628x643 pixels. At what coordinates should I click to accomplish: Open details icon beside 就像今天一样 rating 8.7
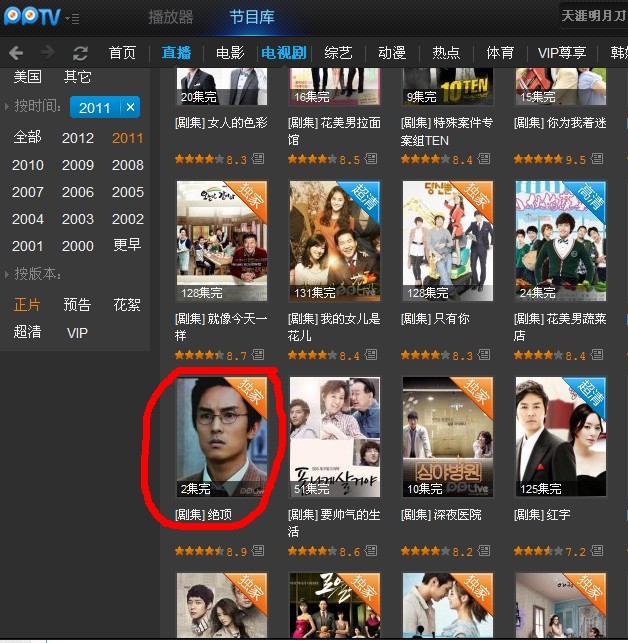tap(258, 354)
